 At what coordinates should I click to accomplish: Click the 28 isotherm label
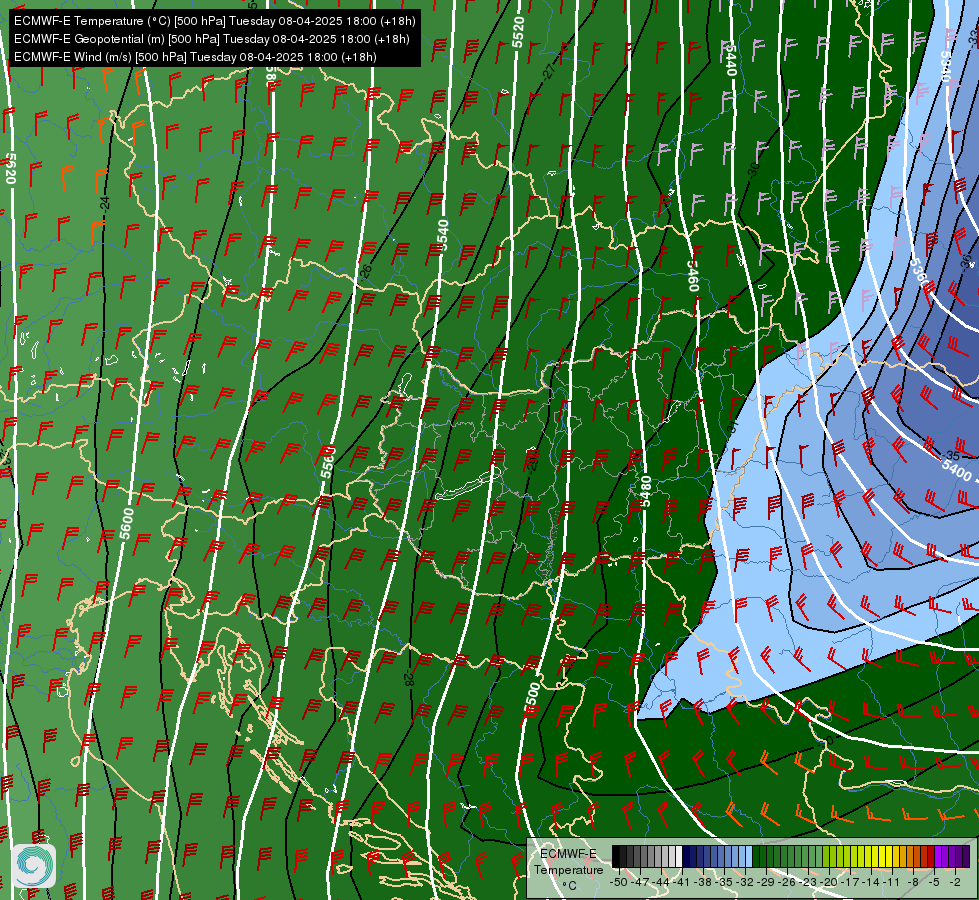pyautogui.click(x=409, y=680)
